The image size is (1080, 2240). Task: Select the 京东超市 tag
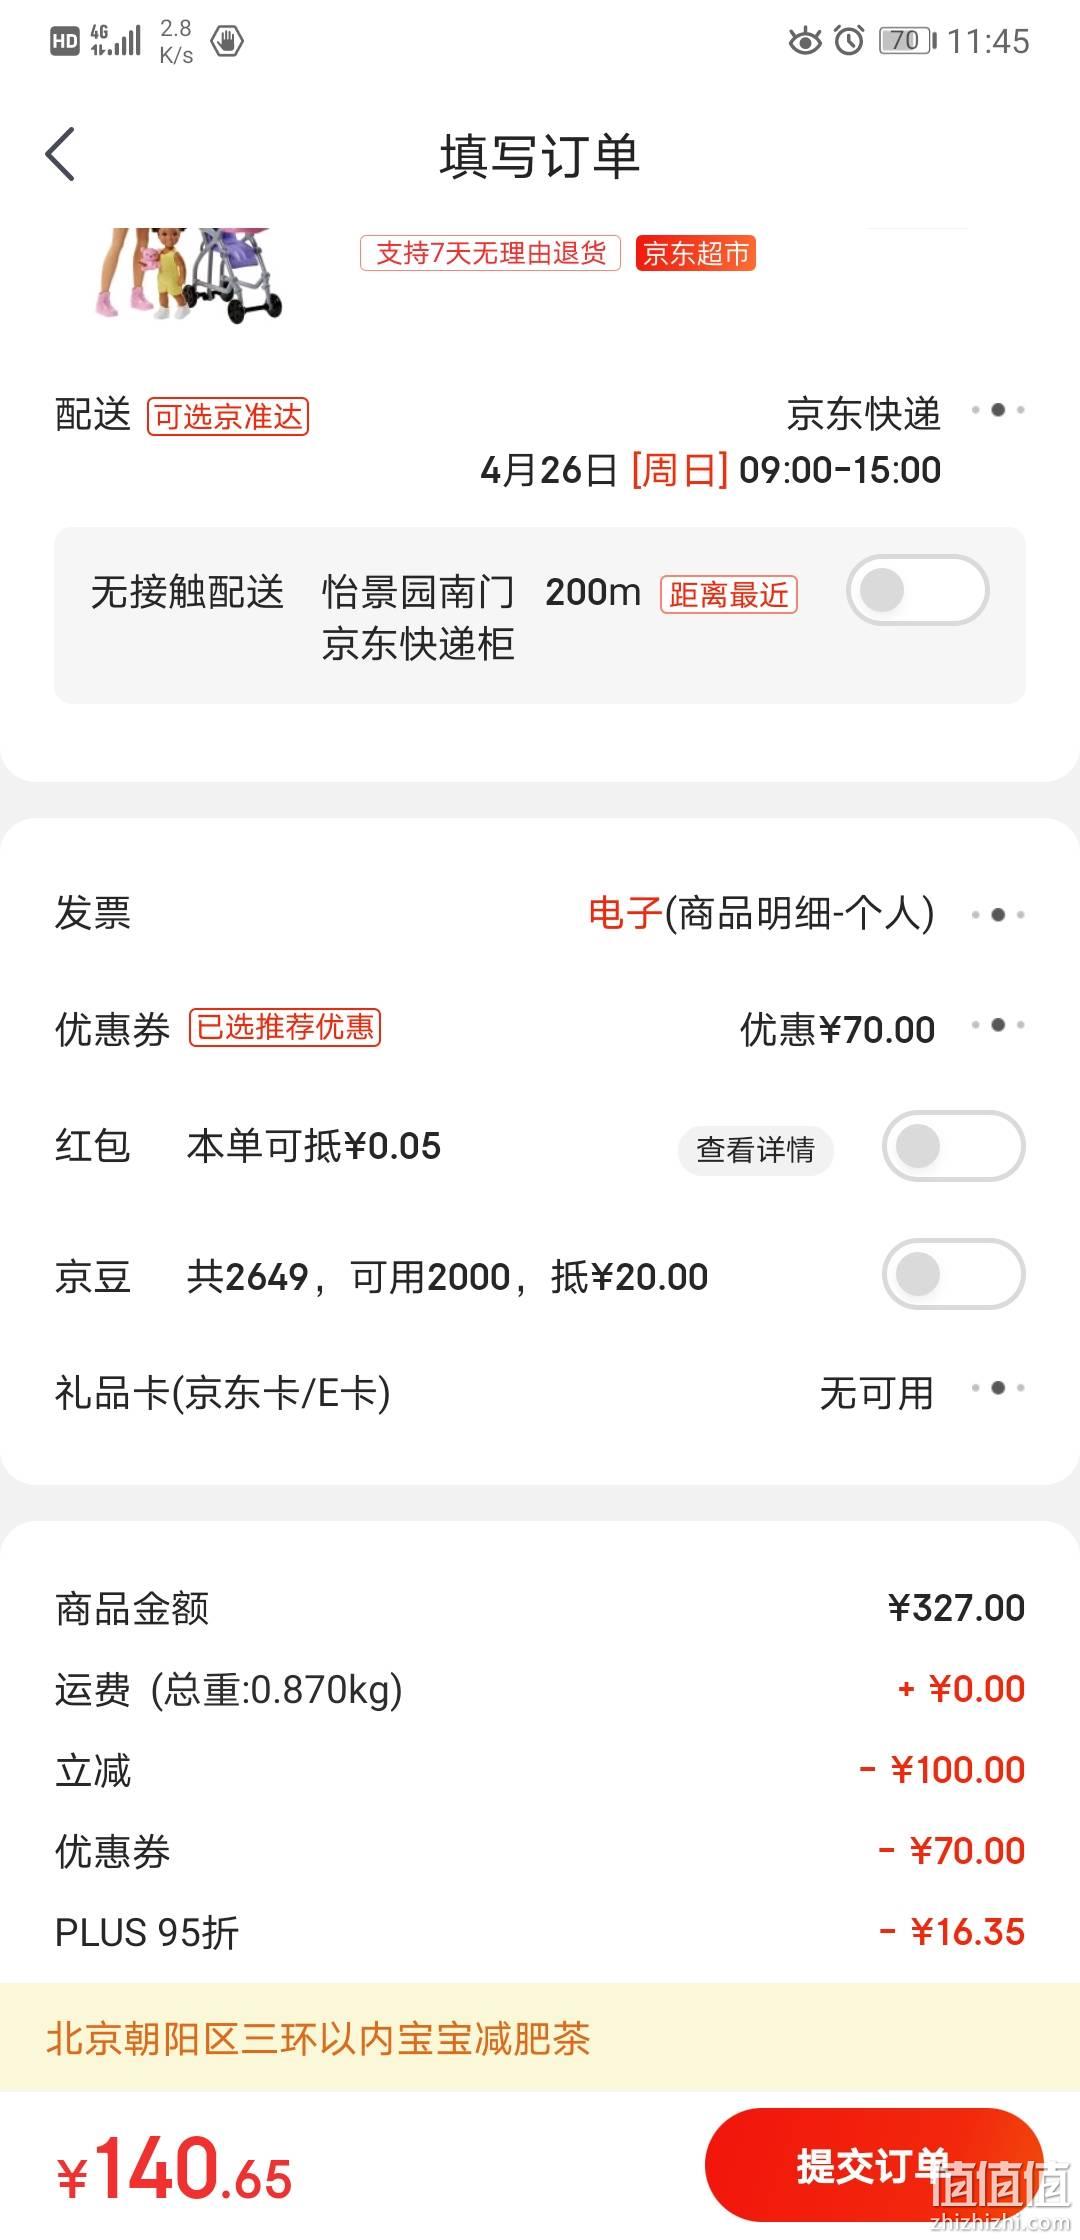pos(696,253)
